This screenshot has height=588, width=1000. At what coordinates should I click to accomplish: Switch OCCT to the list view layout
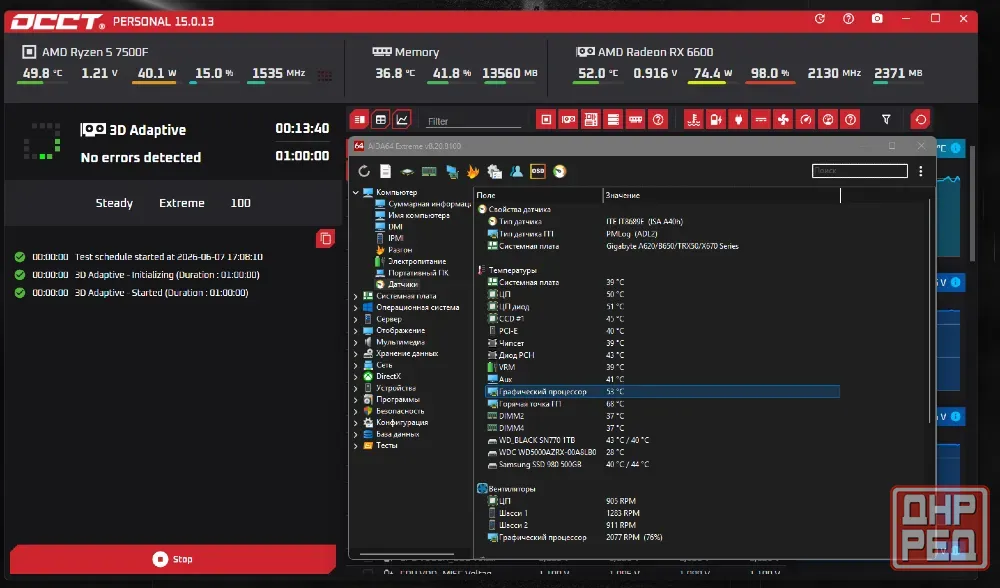pyautogui.click(x=359, y=119)
